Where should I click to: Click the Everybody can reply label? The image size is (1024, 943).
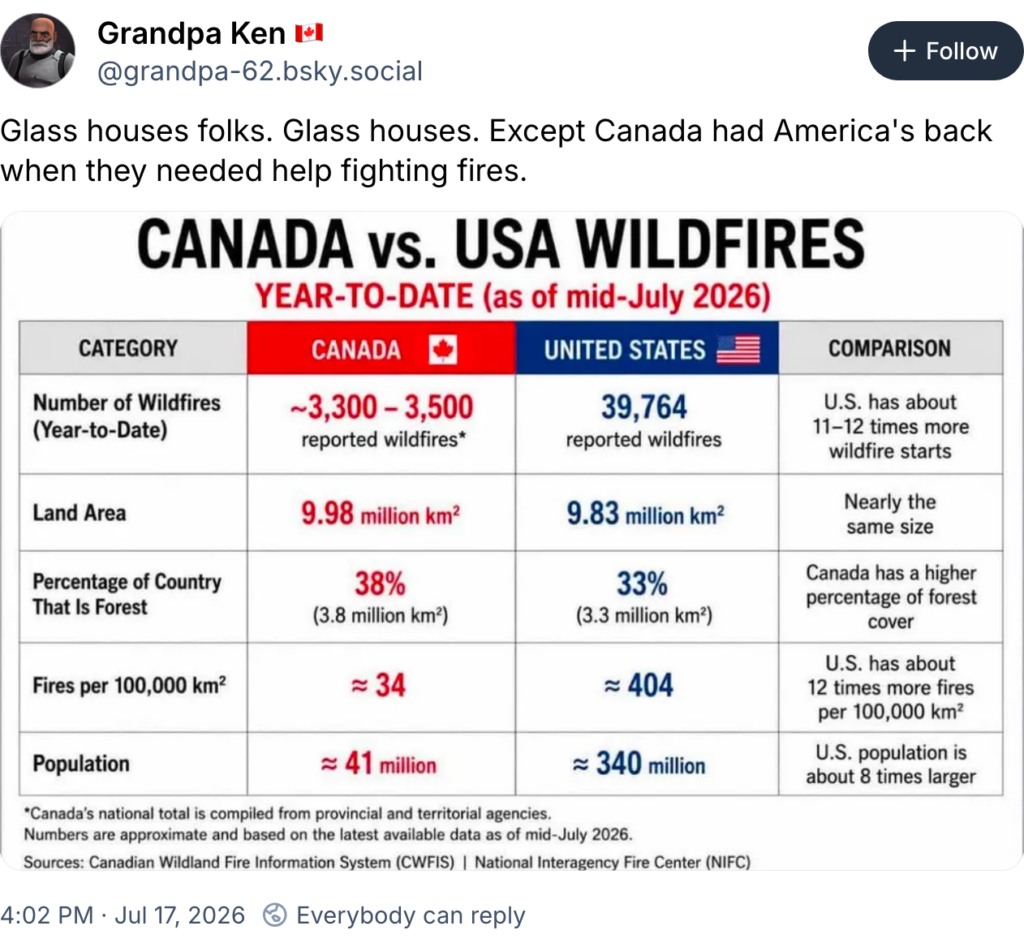(x=411, y=916)
